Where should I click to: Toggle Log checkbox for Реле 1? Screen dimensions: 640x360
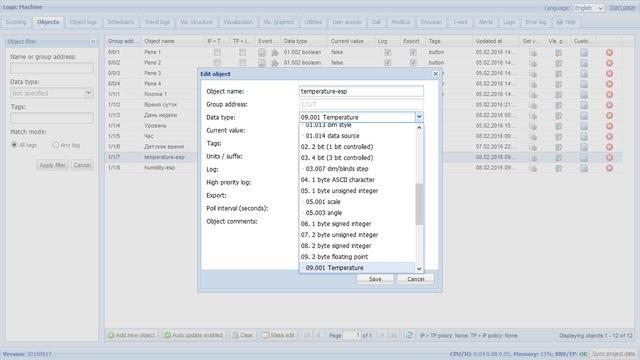pyautogui.click(x=387, y=52)
